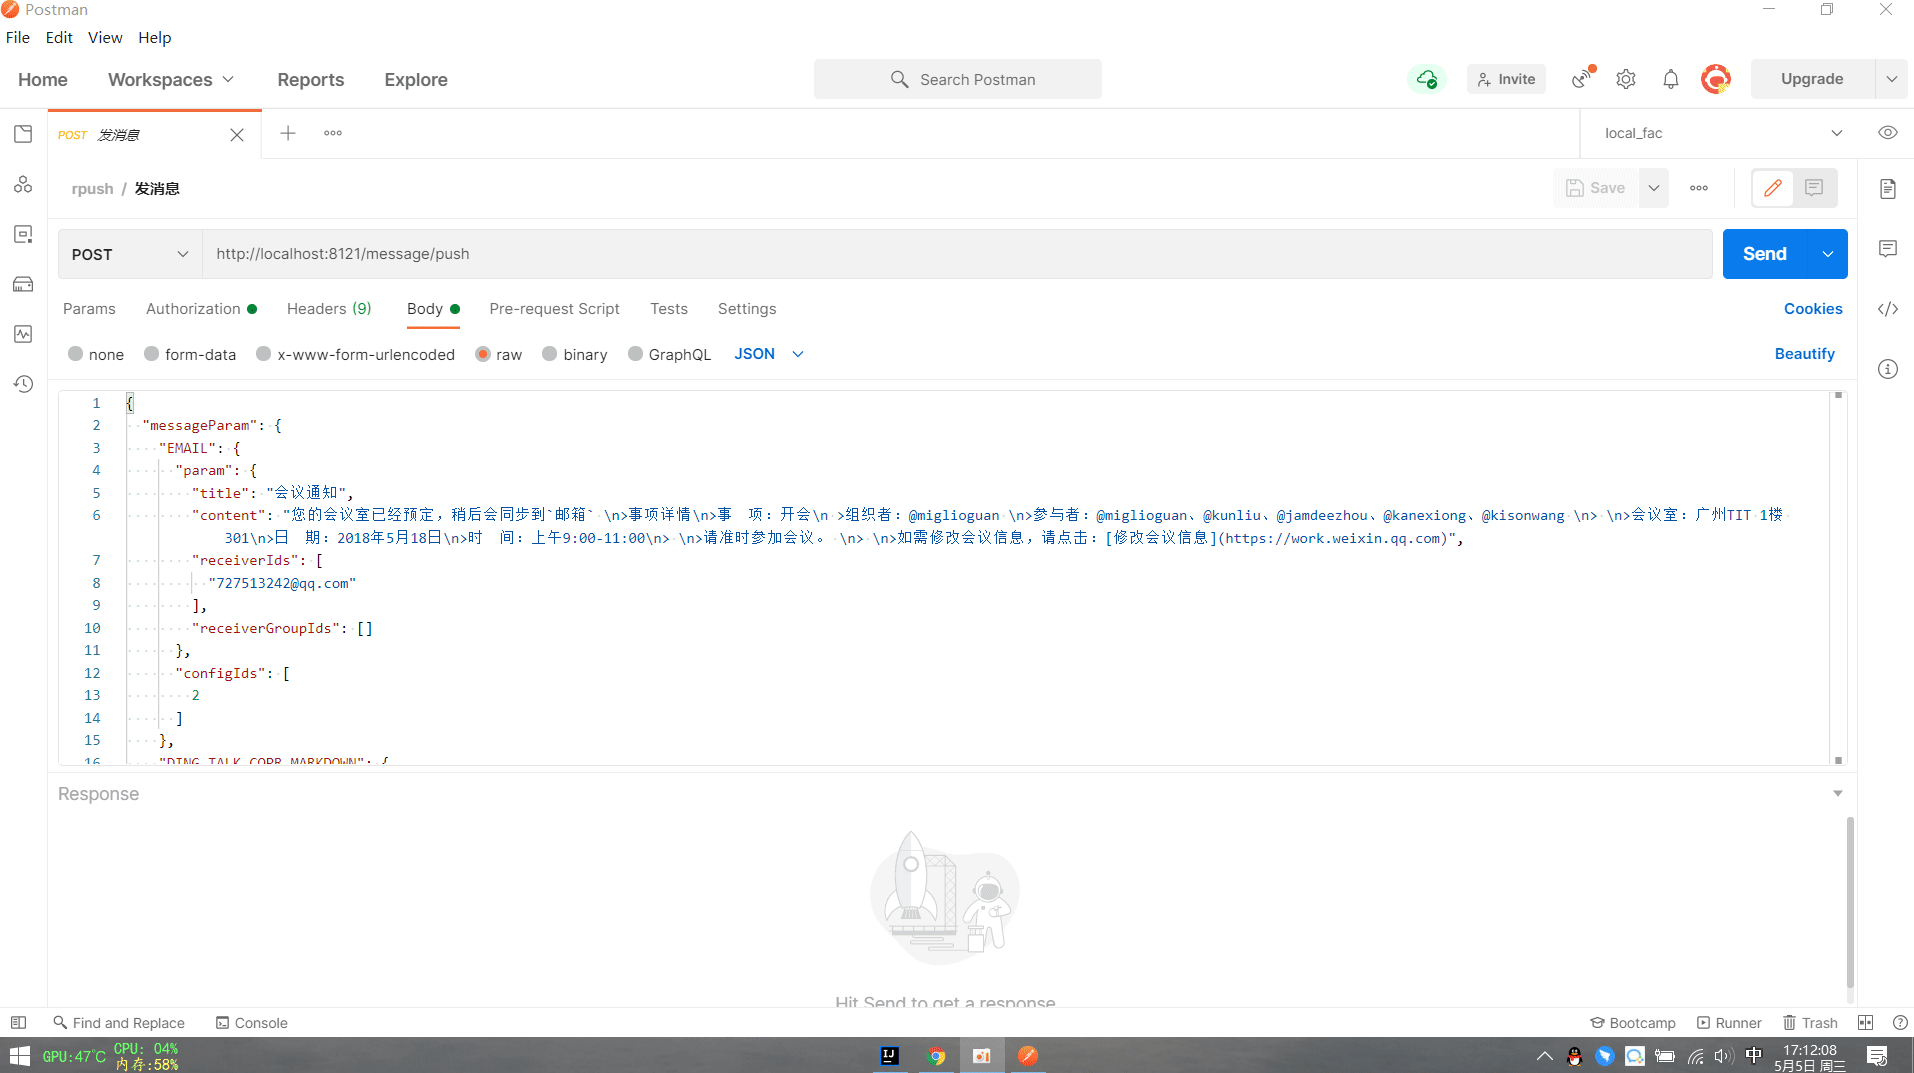This screenshot has width=1914, height=1073.
Task: Add a new request tab
Action: [288, 133]
